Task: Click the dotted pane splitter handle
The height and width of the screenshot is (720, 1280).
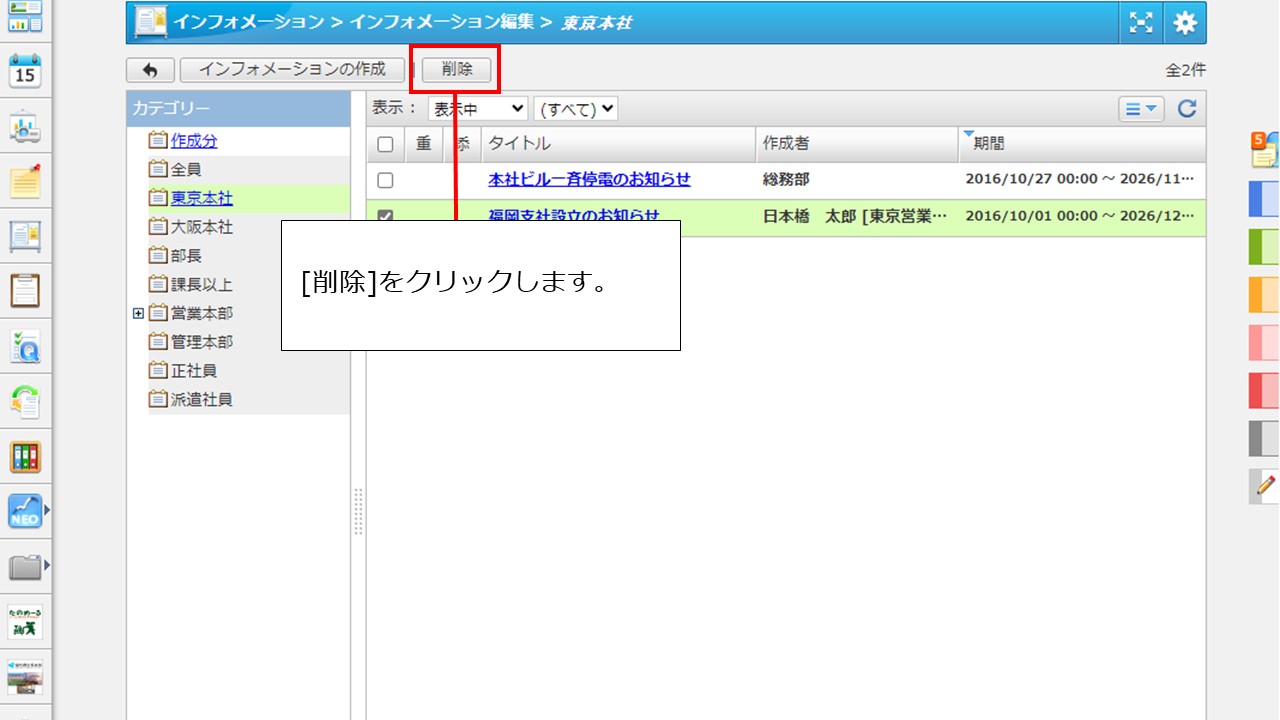Action: [358, 513]
